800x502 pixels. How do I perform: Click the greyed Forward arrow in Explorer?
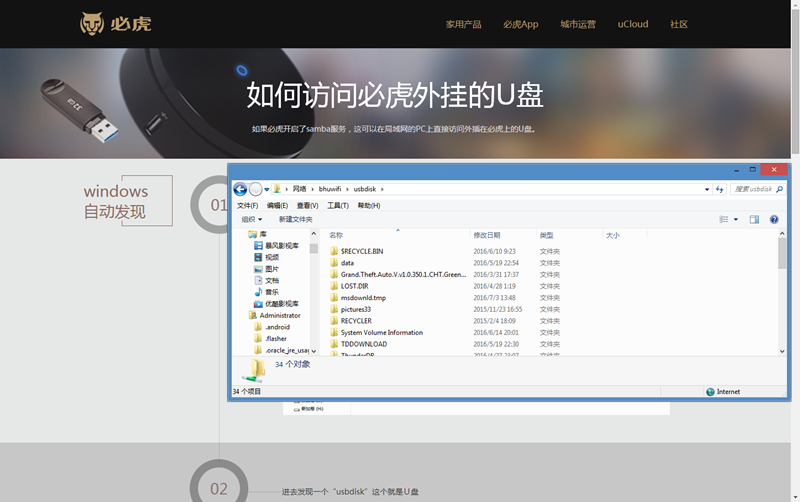click(256, 189)
